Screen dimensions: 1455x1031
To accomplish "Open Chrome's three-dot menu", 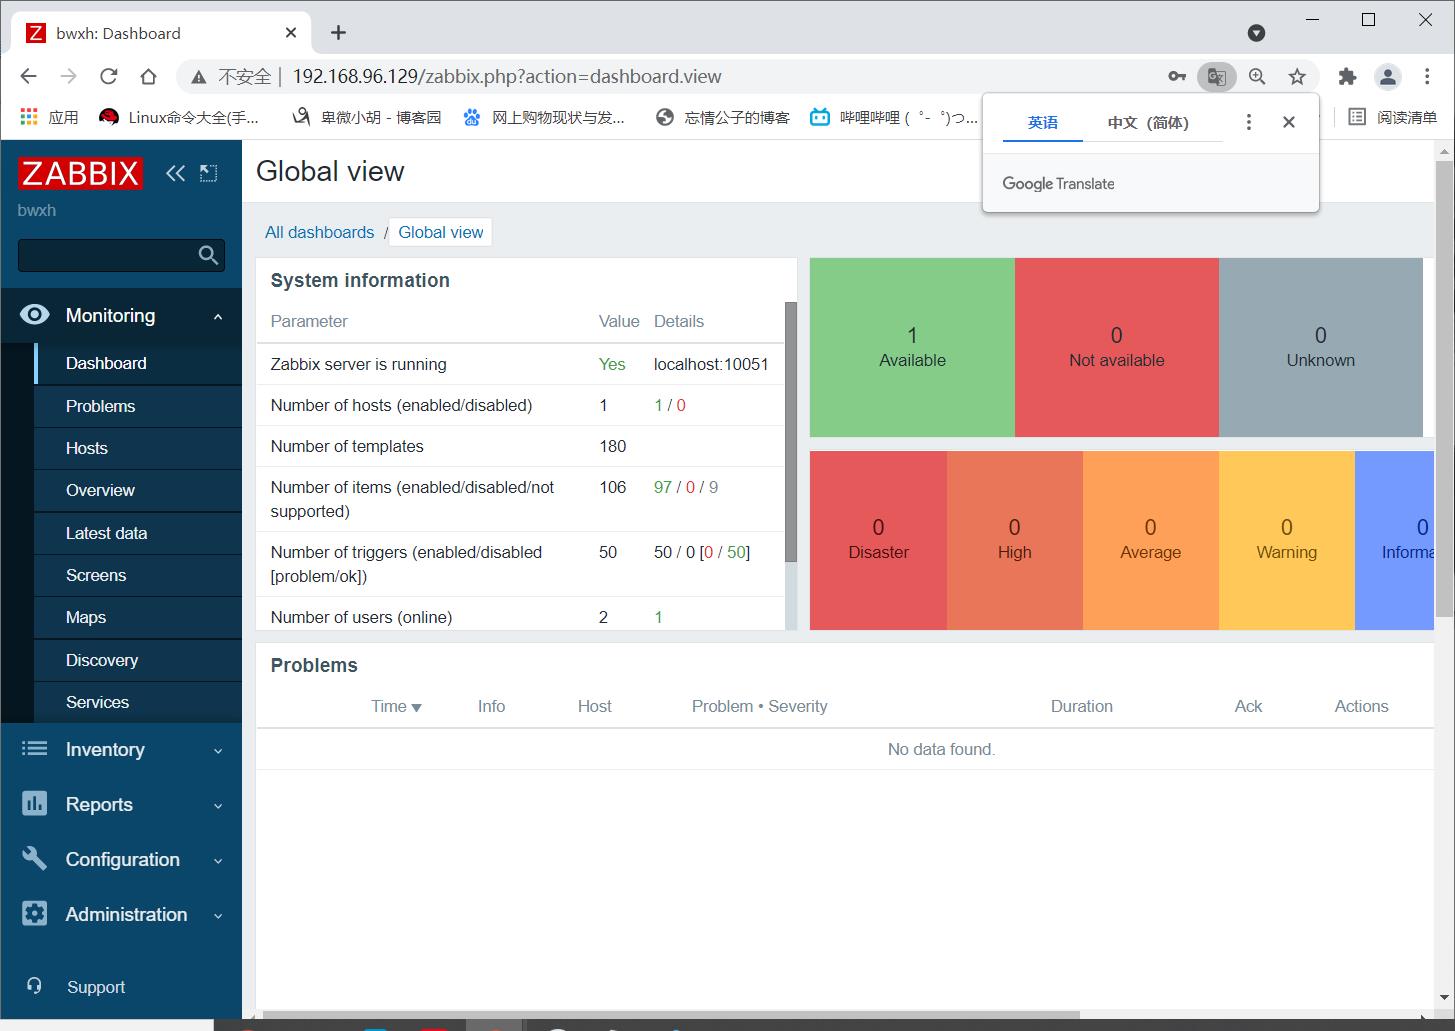I will click(x=1426, y=76).
